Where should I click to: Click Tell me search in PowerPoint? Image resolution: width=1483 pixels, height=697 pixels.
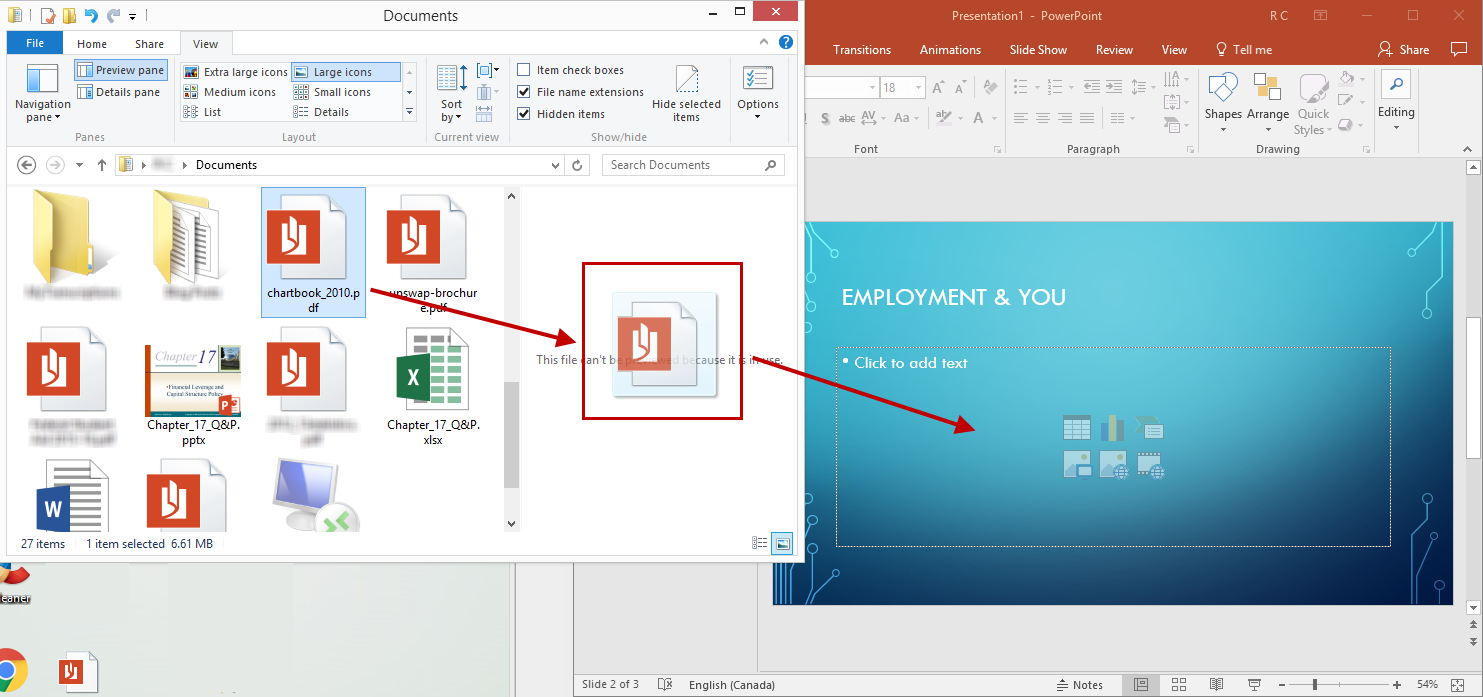(x=1243, y=50)
